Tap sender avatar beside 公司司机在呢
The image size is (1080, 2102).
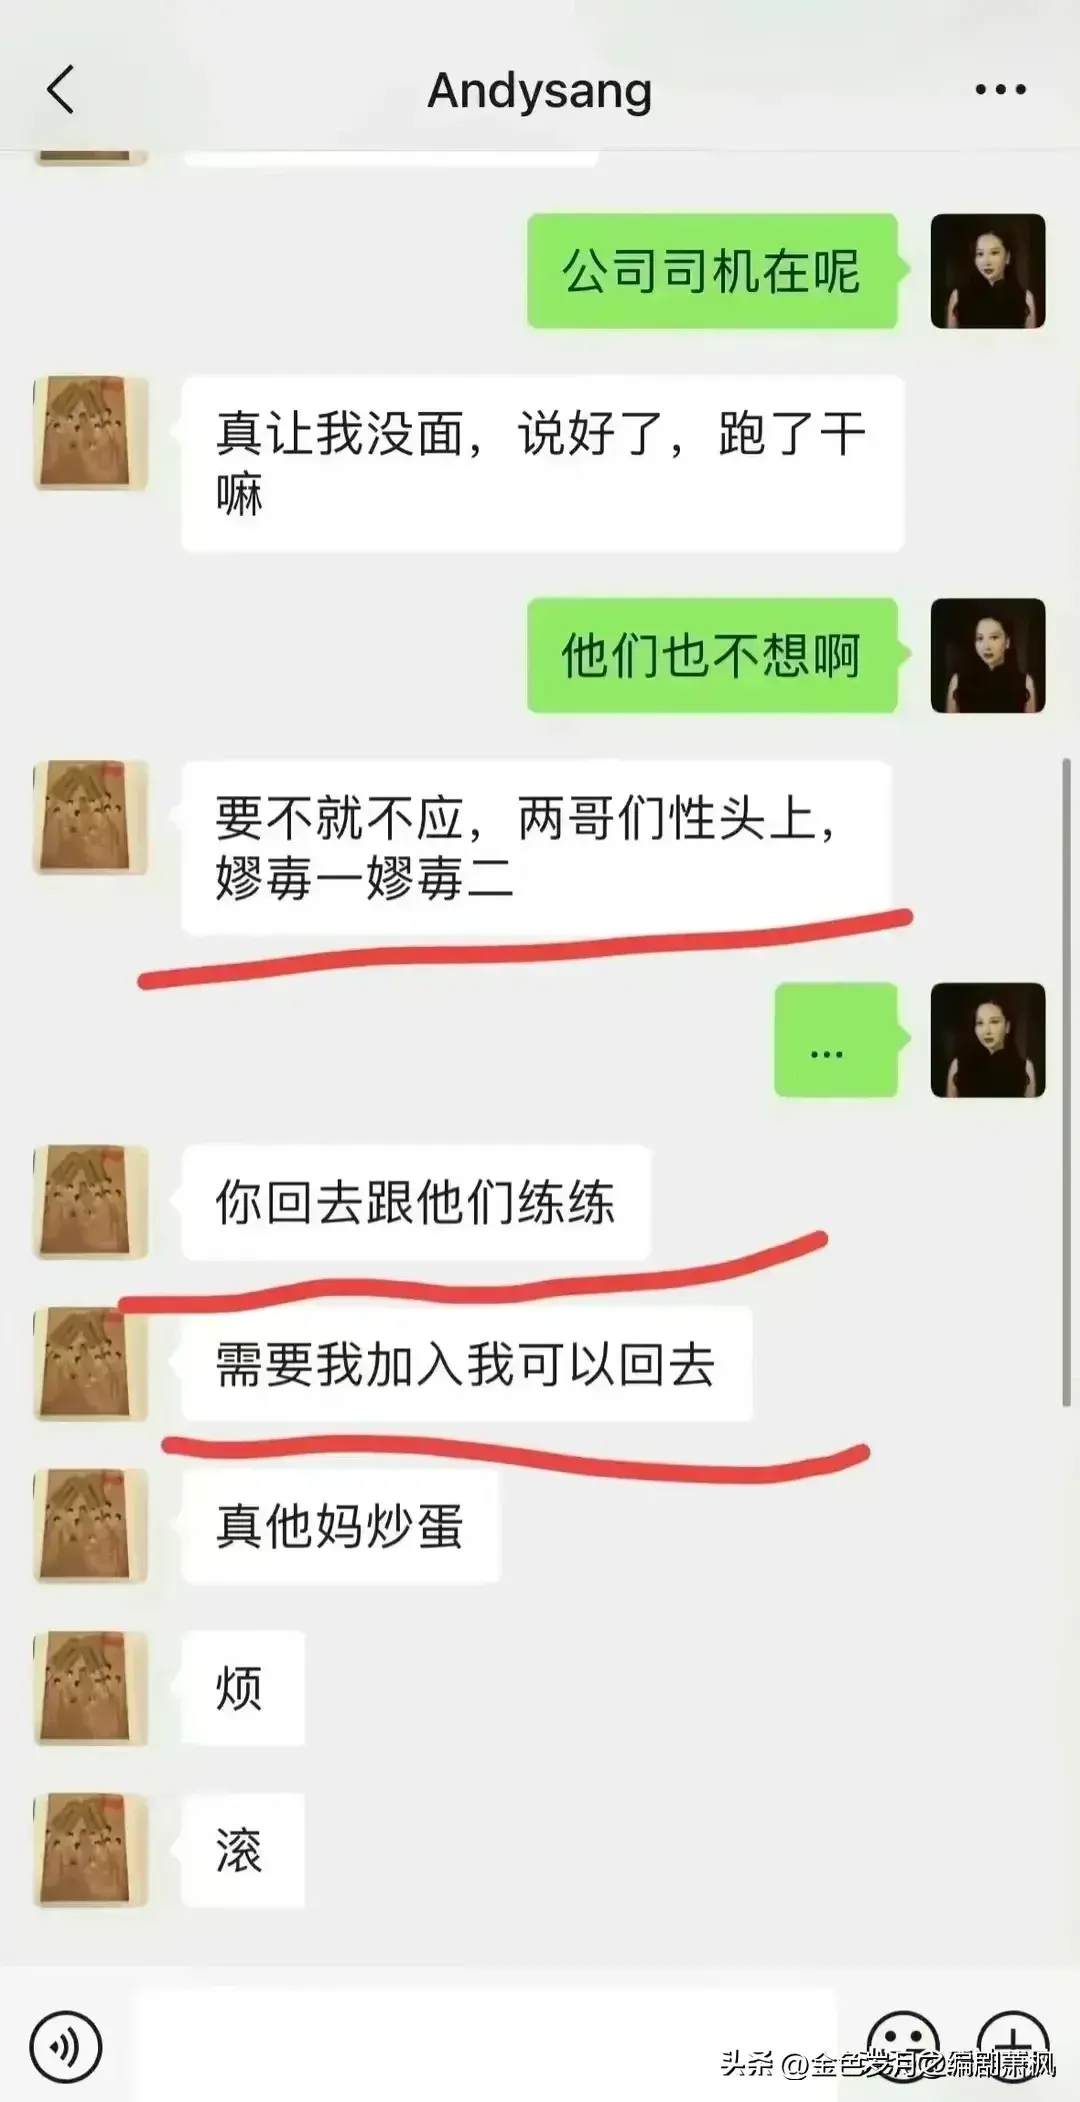click(988, 271)
